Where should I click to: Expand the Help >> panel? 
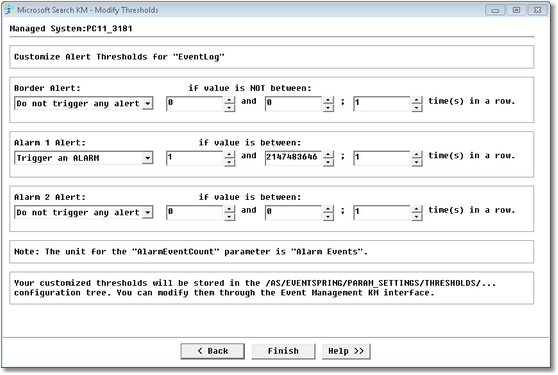[346, 351]
